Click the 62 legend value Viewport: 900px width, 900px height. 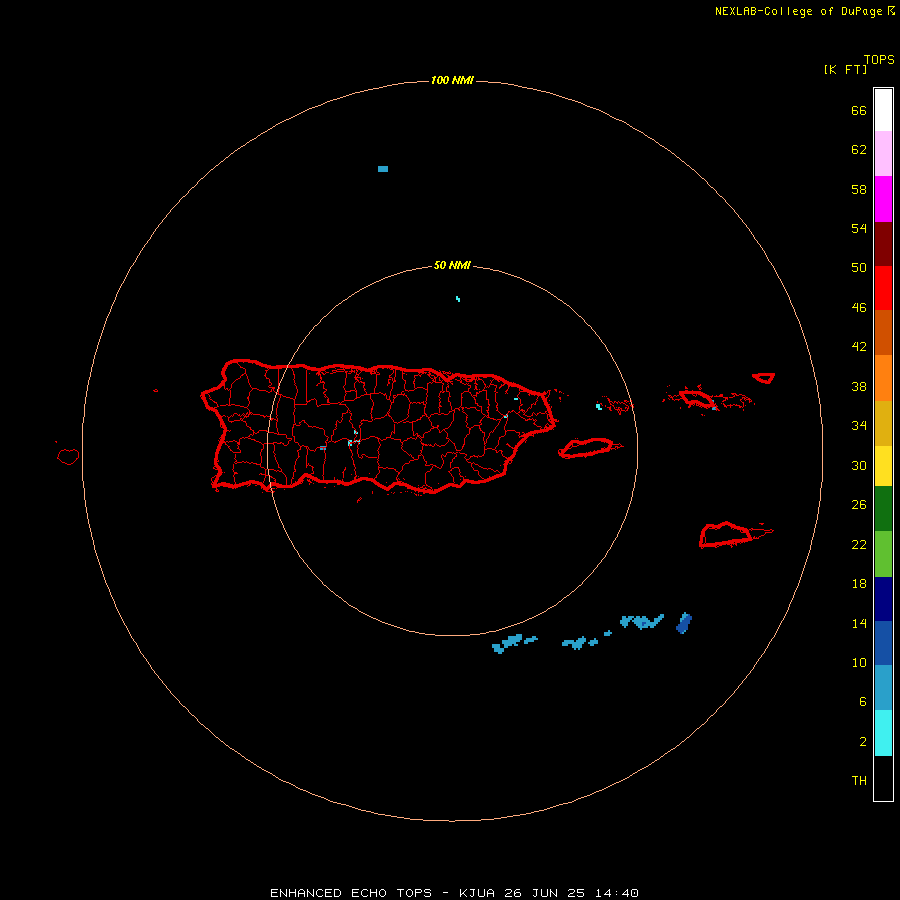click(x=859, y=150)
